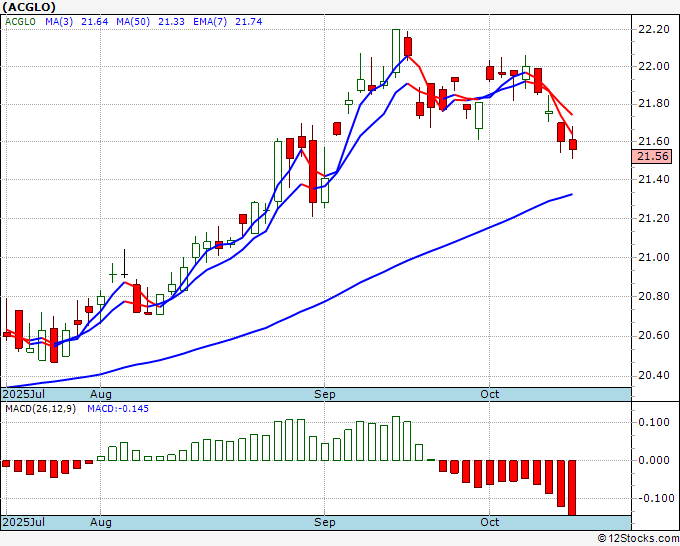Click the MACD(26,12,9) indicator label
This screenshot has width=680, height=546.
pyautogui.click(x=40, y=409)
